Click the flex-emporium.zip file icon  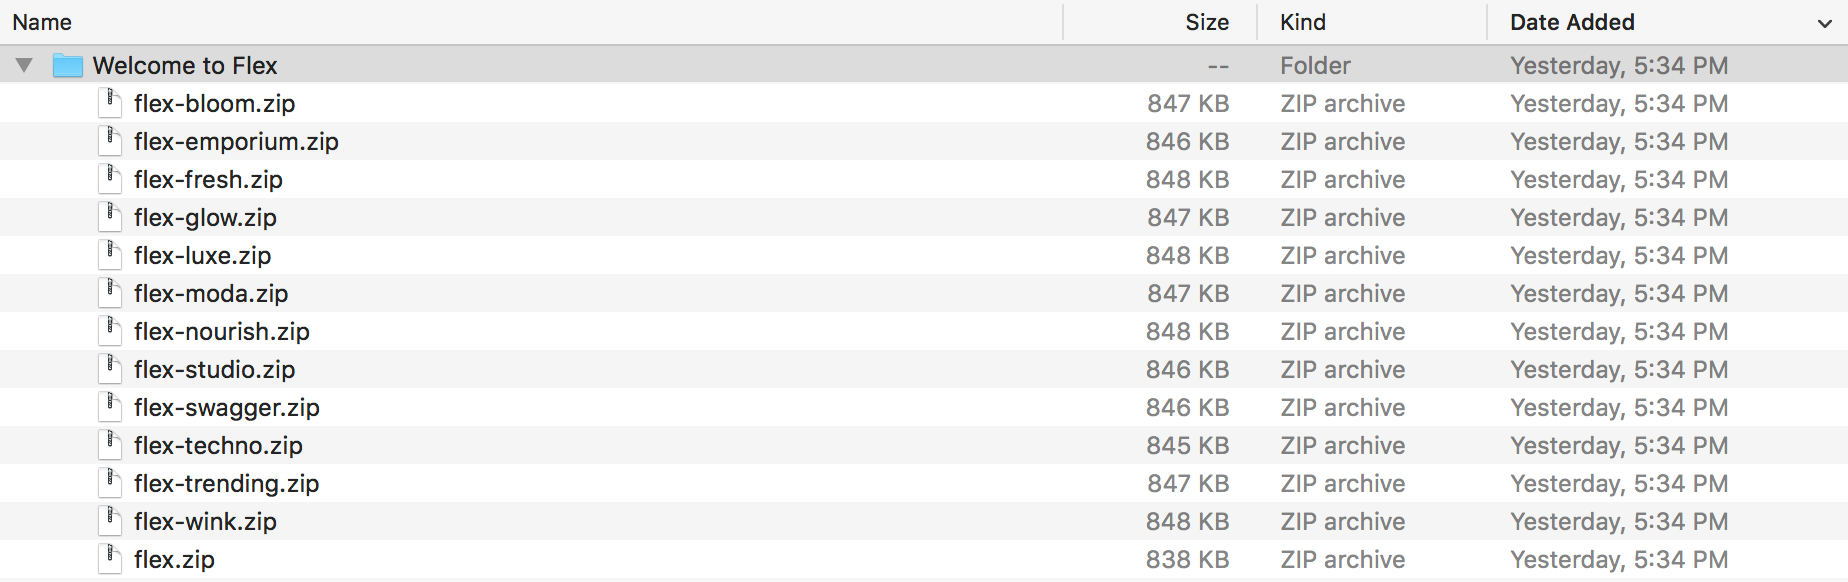point(110,140)
